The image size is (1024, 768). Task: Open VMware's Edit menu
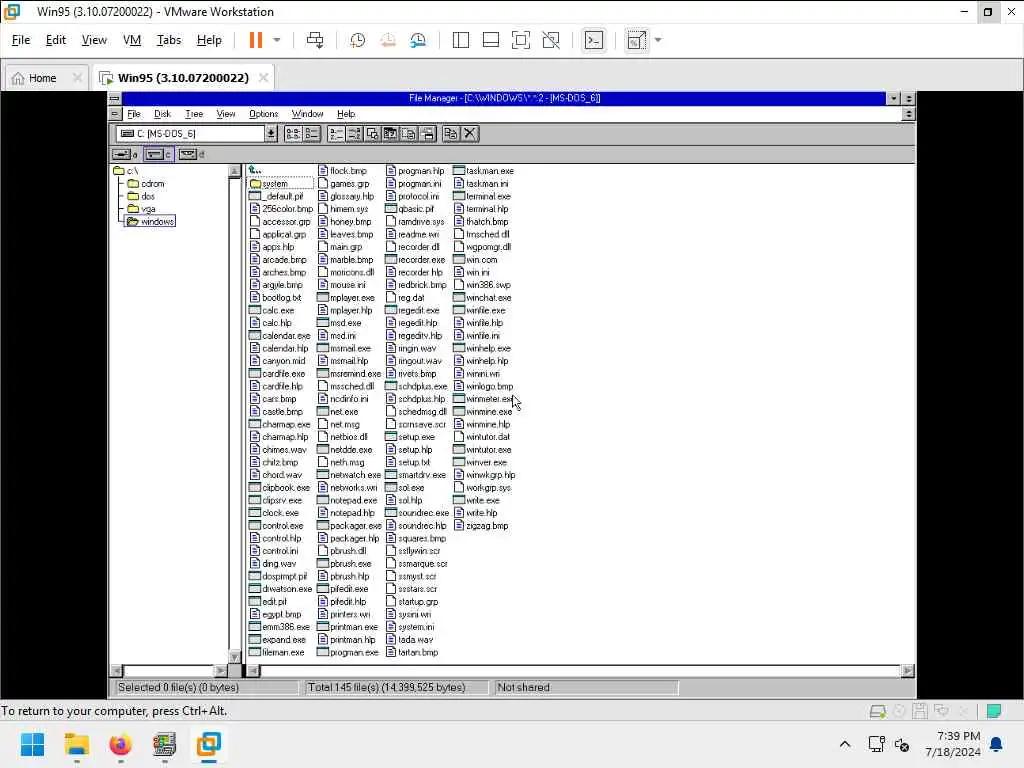coord(56,40)
